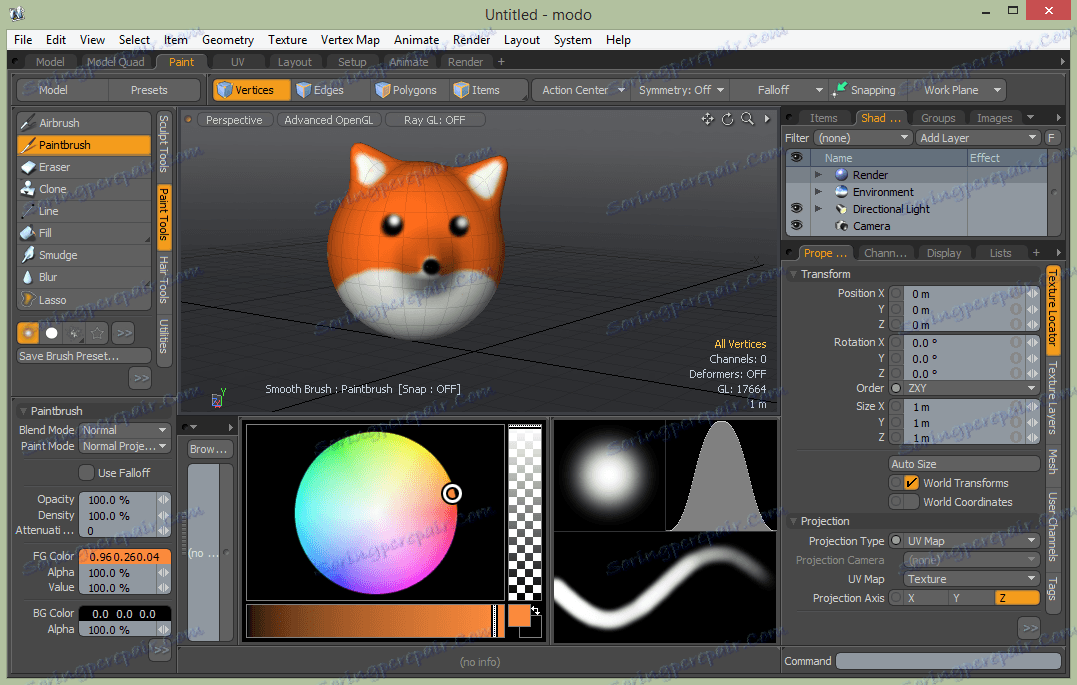
Task: Open the Texture menu
Action: (287, 40)
